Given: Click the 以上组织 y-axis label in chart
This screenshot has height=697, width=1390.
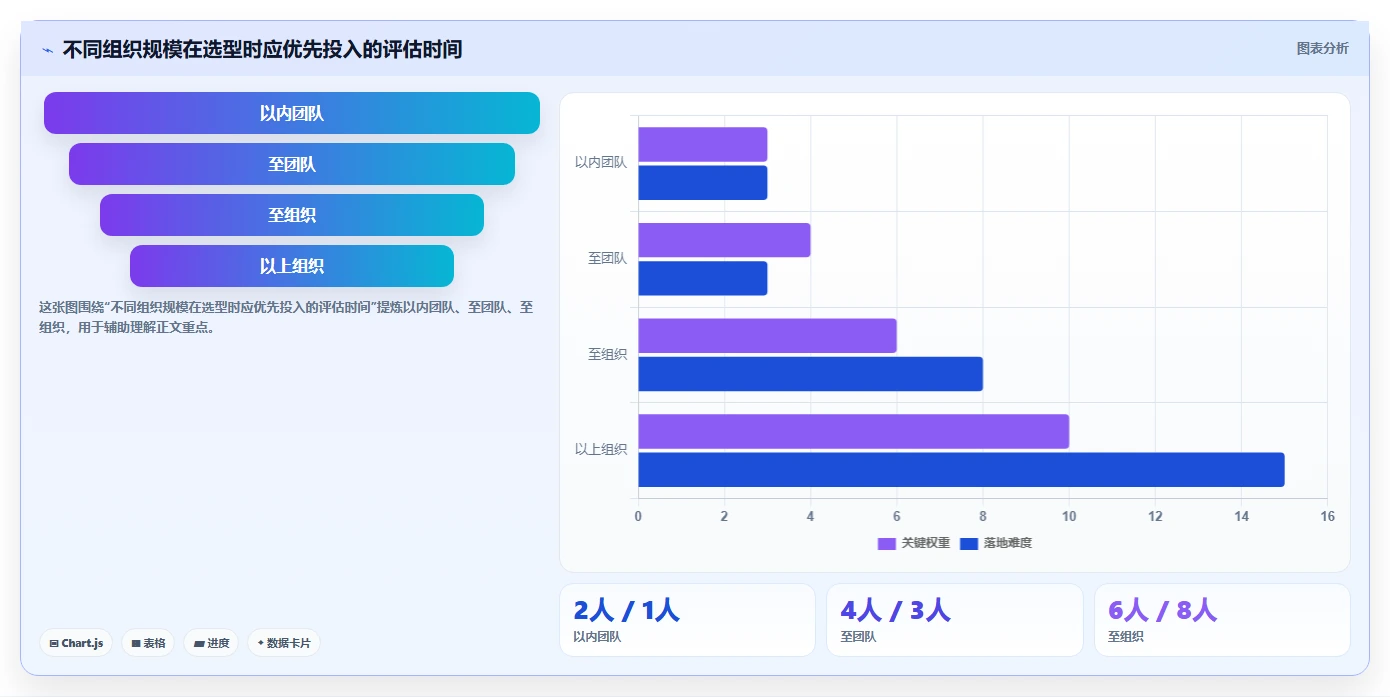Looking at the screenshot, I should point(601,450).
